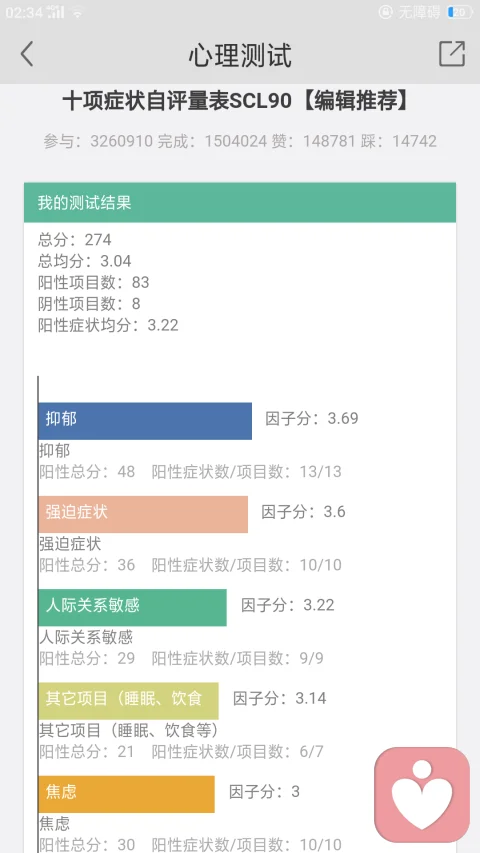Tap the pink heart floating app icon

[422, 795]
